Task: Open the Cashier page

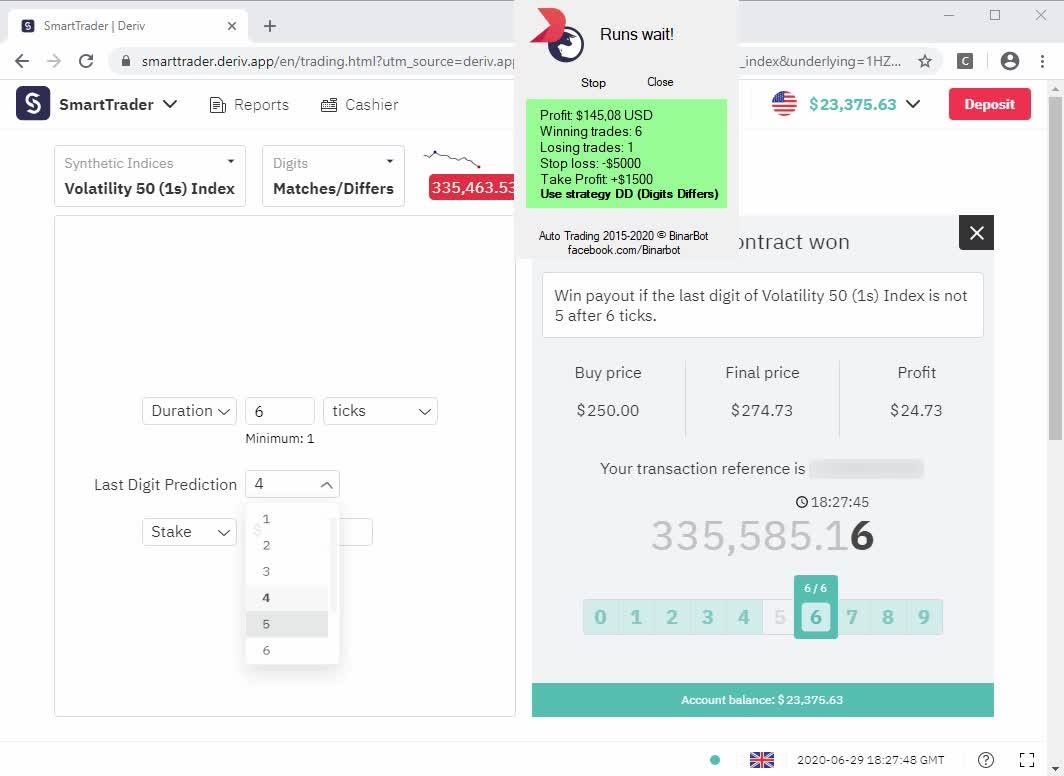Action: 359,105
